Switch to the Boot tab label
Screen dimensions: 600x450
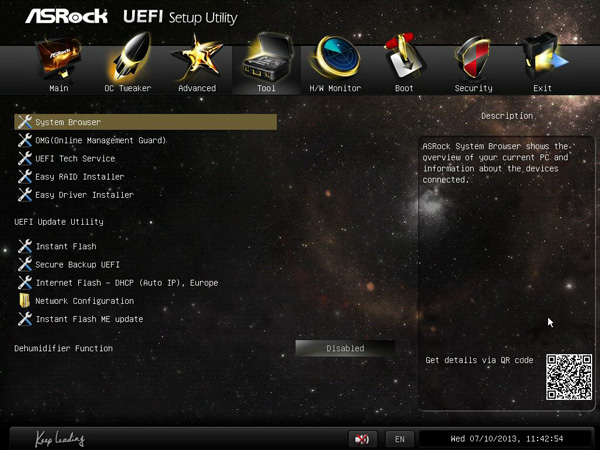click(404, 88)
